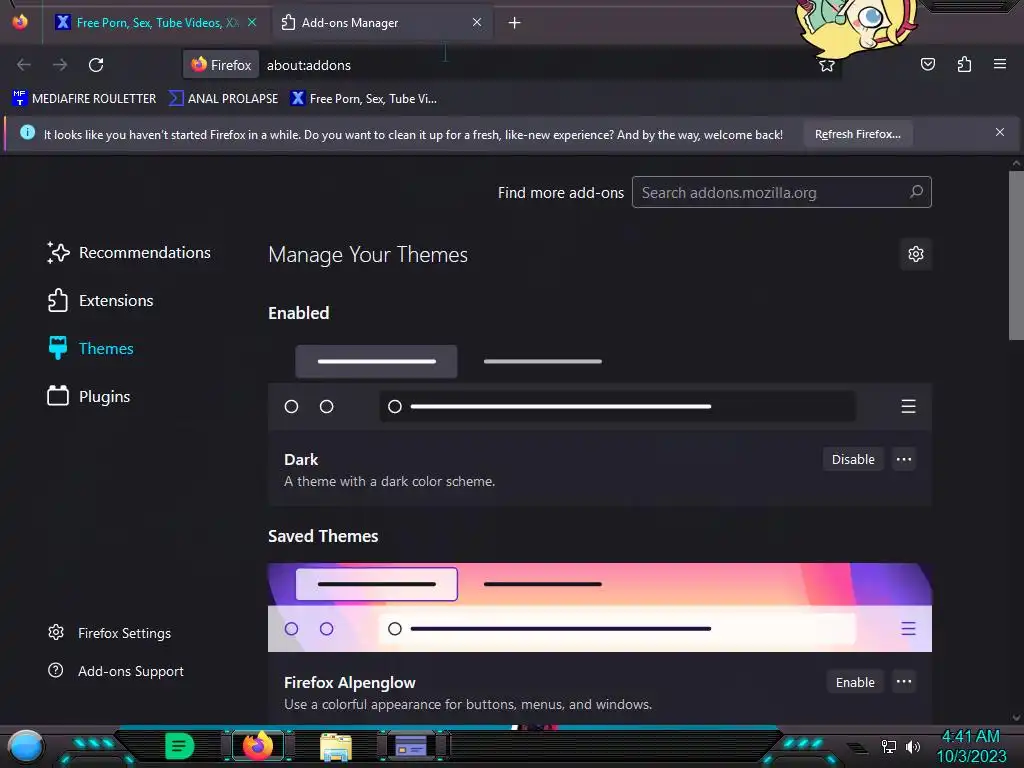The image size is (1024, 768).
Task: Click the volume speaker icon in the tray
Action: [912, 746]
